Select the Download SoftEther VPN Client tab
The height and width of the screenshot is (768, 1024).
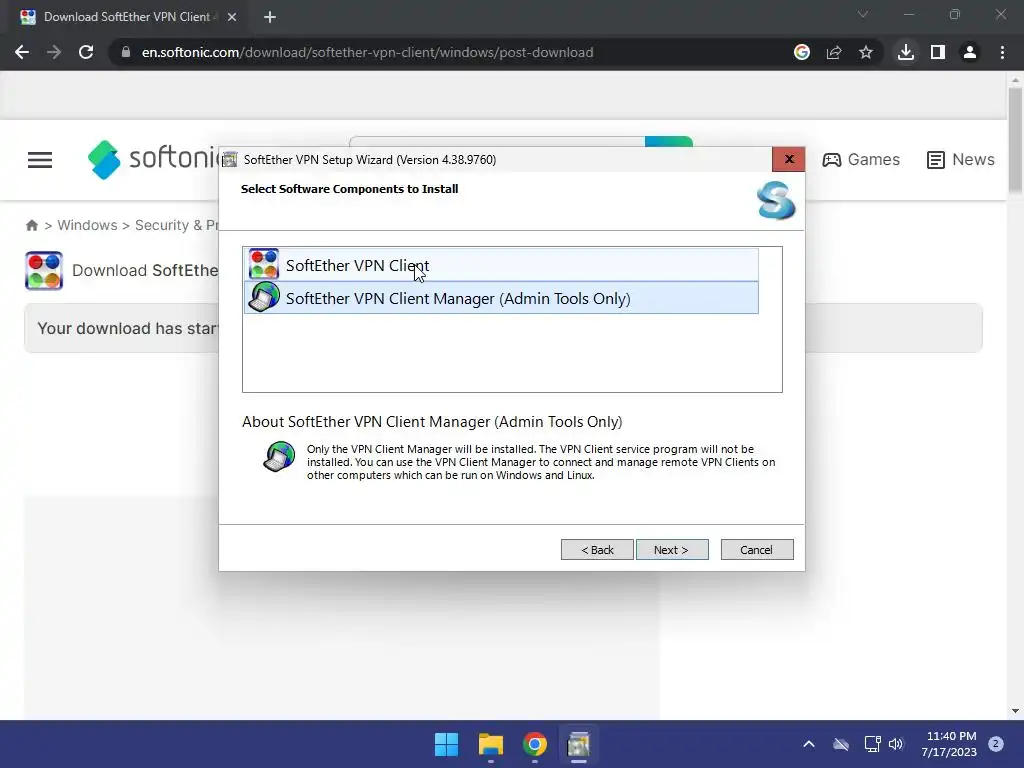tap(127, 17)
